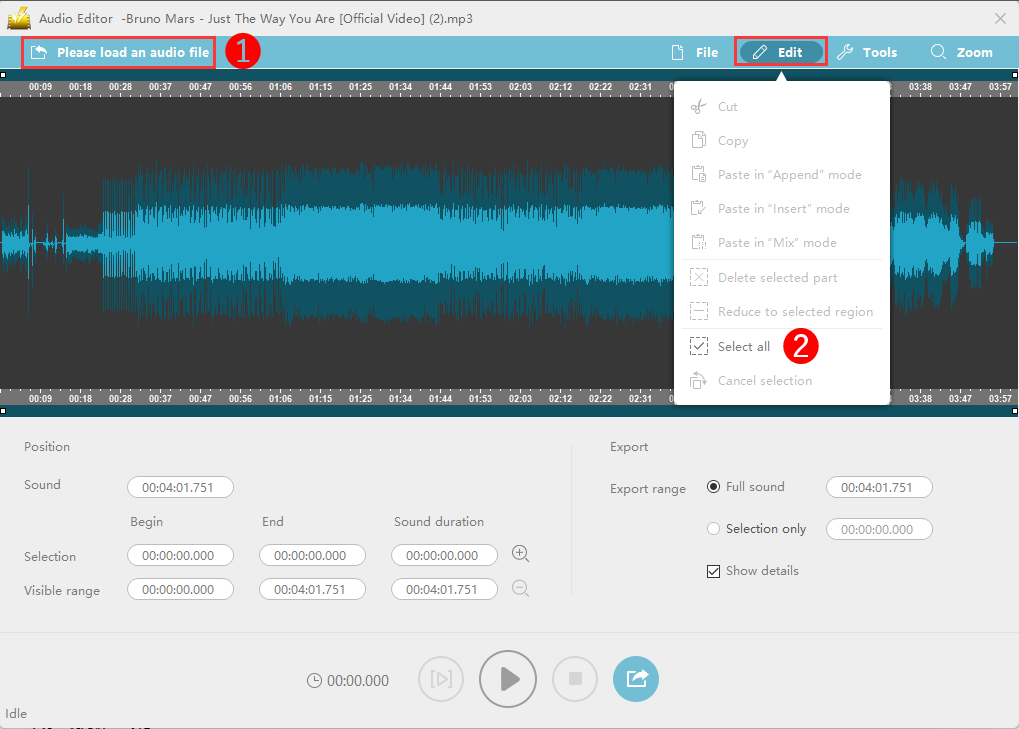1019x729 pixels.
Task: Click the clock icon beside playback time
Action: tap(314, 681)
